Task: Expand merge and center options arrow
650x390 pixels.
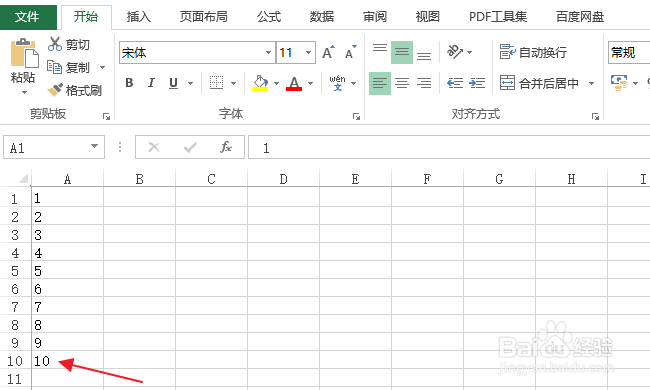Action: point(592,83)
